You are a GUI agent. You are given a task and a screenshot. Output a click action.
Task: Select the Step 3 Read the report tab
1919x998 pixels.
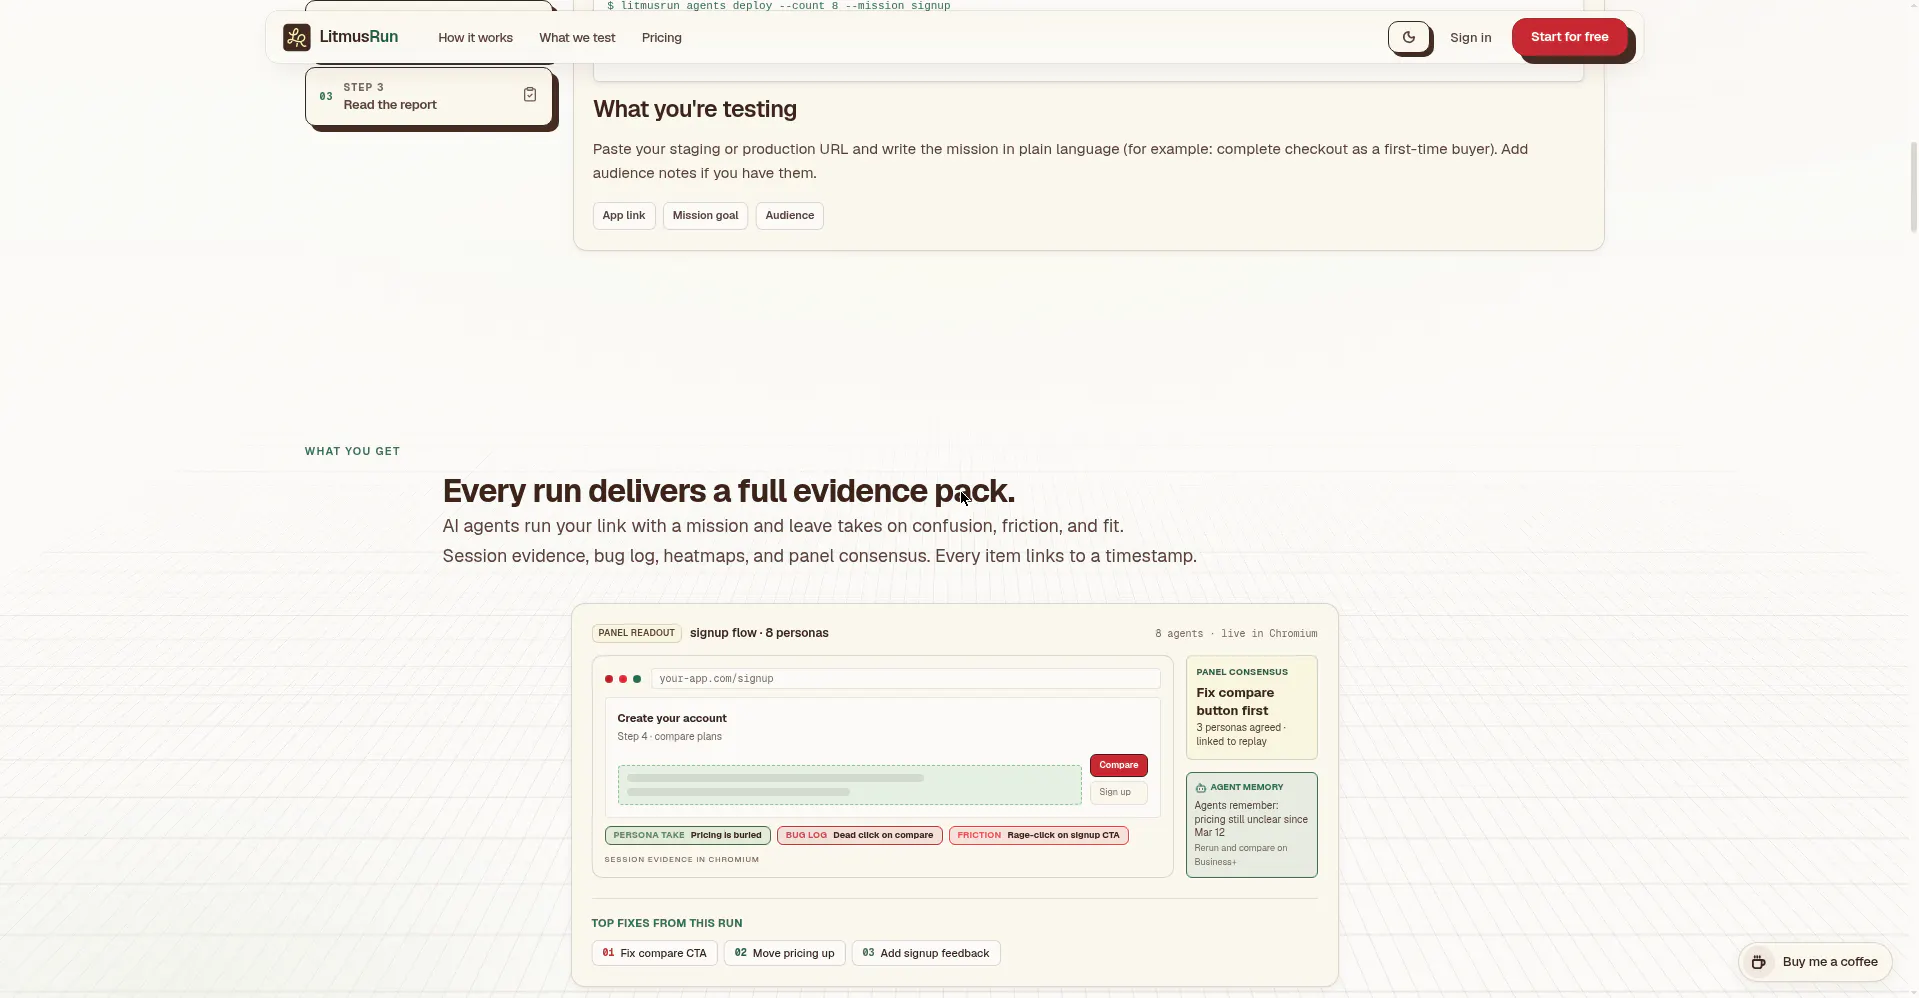[x=429, y=96]
